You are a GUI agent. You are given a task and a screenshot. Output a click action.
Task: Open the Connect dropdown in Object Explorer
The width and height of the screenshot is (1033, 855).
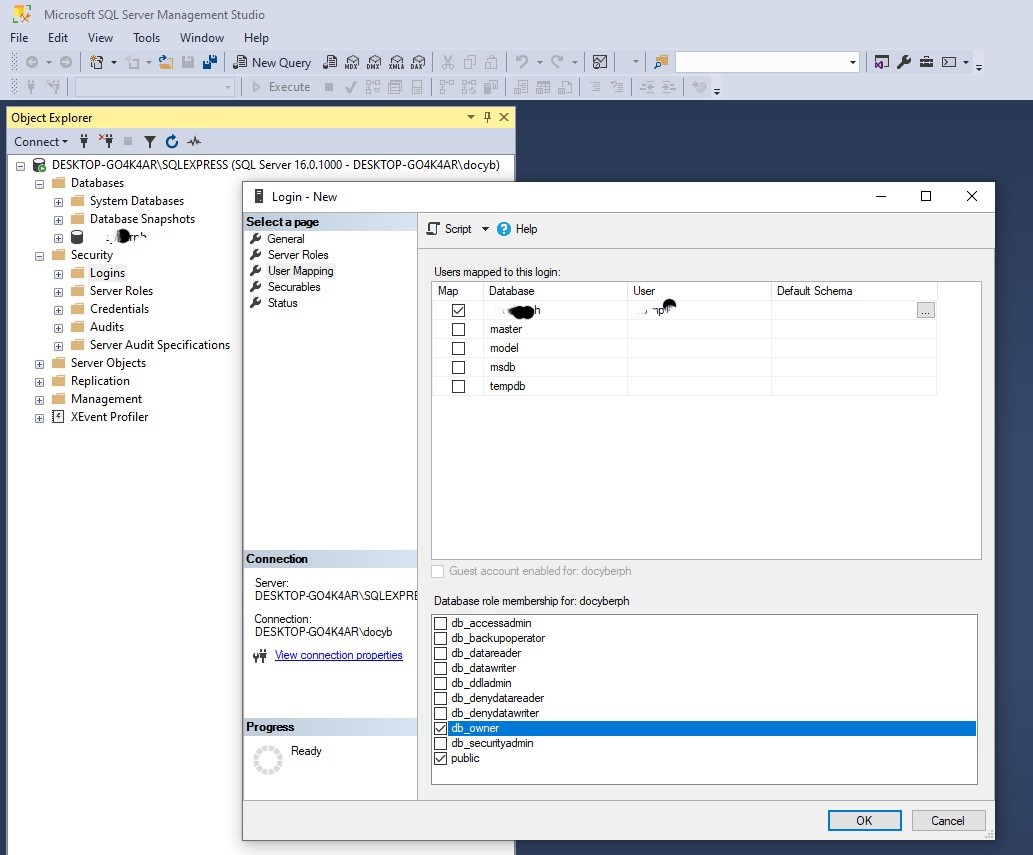click(40, 141)
